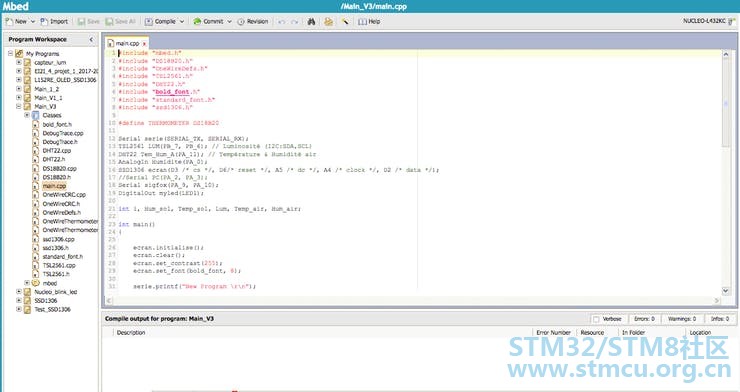Image resolution: width=740 pixels, height=392 pixels.
Task: Sort by the Description column header
Action: (131, 333)
